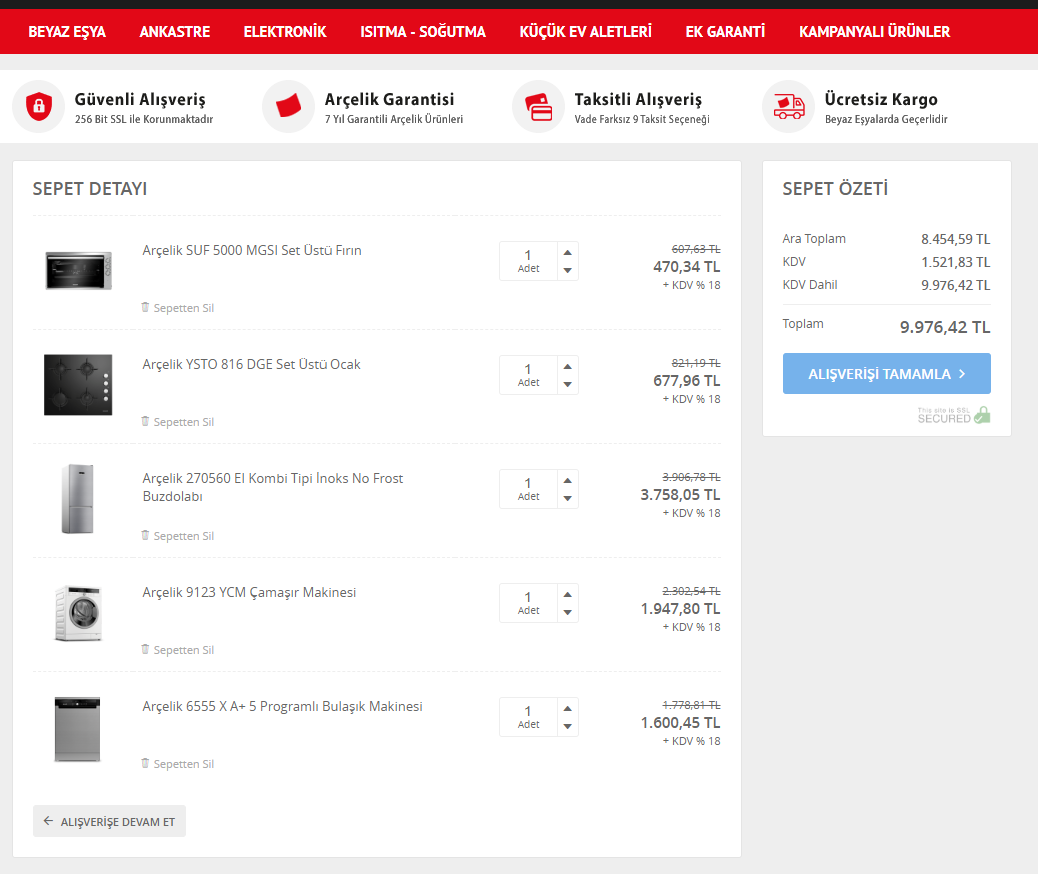Click ALIŞVERİŞİ TAMAMLA checkout button

pyautogui.click(x=886, y=373)
